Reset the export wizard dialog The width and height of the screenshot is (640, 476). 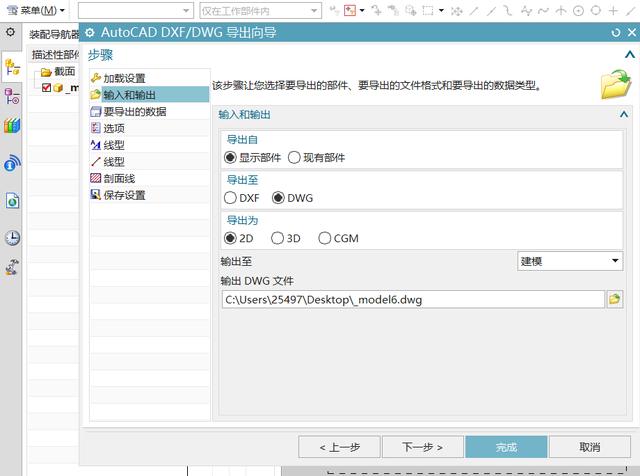point(615,33)
